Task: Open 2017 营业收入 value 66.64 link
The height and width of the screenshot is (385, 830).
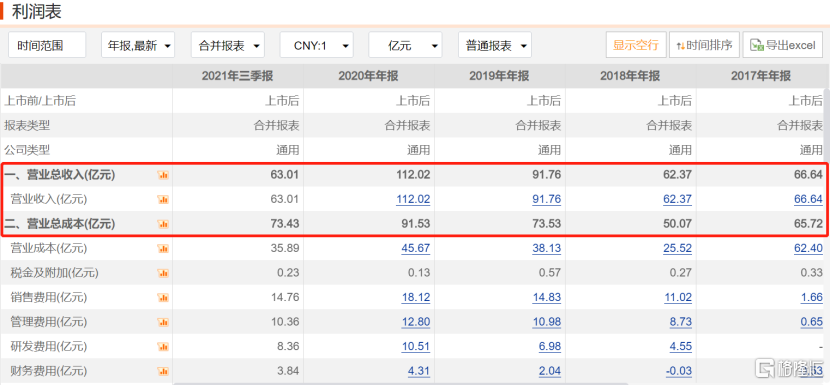Action: [809, 200]
